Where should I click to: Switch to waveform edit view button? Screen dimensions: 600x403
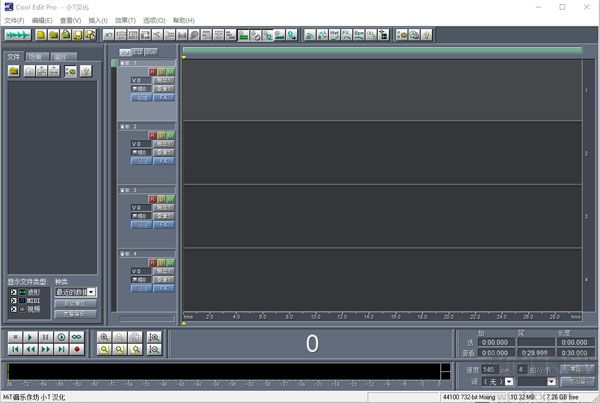pos(18,35)
